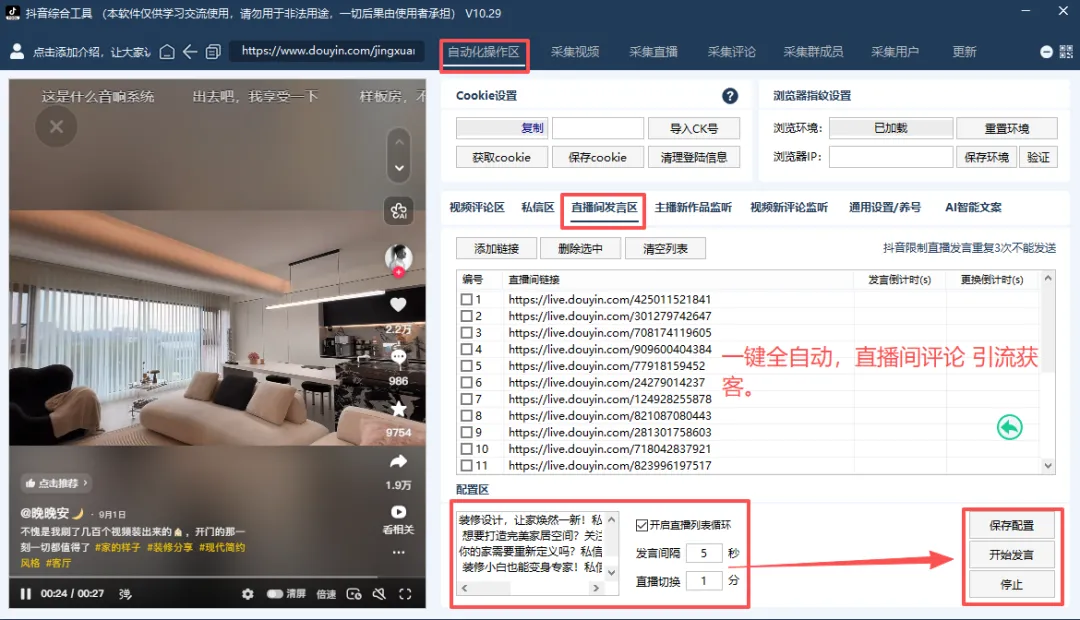
Task: Enter fullscreen using the player's fullscreen icon
Action: click(x=404, y=594)
